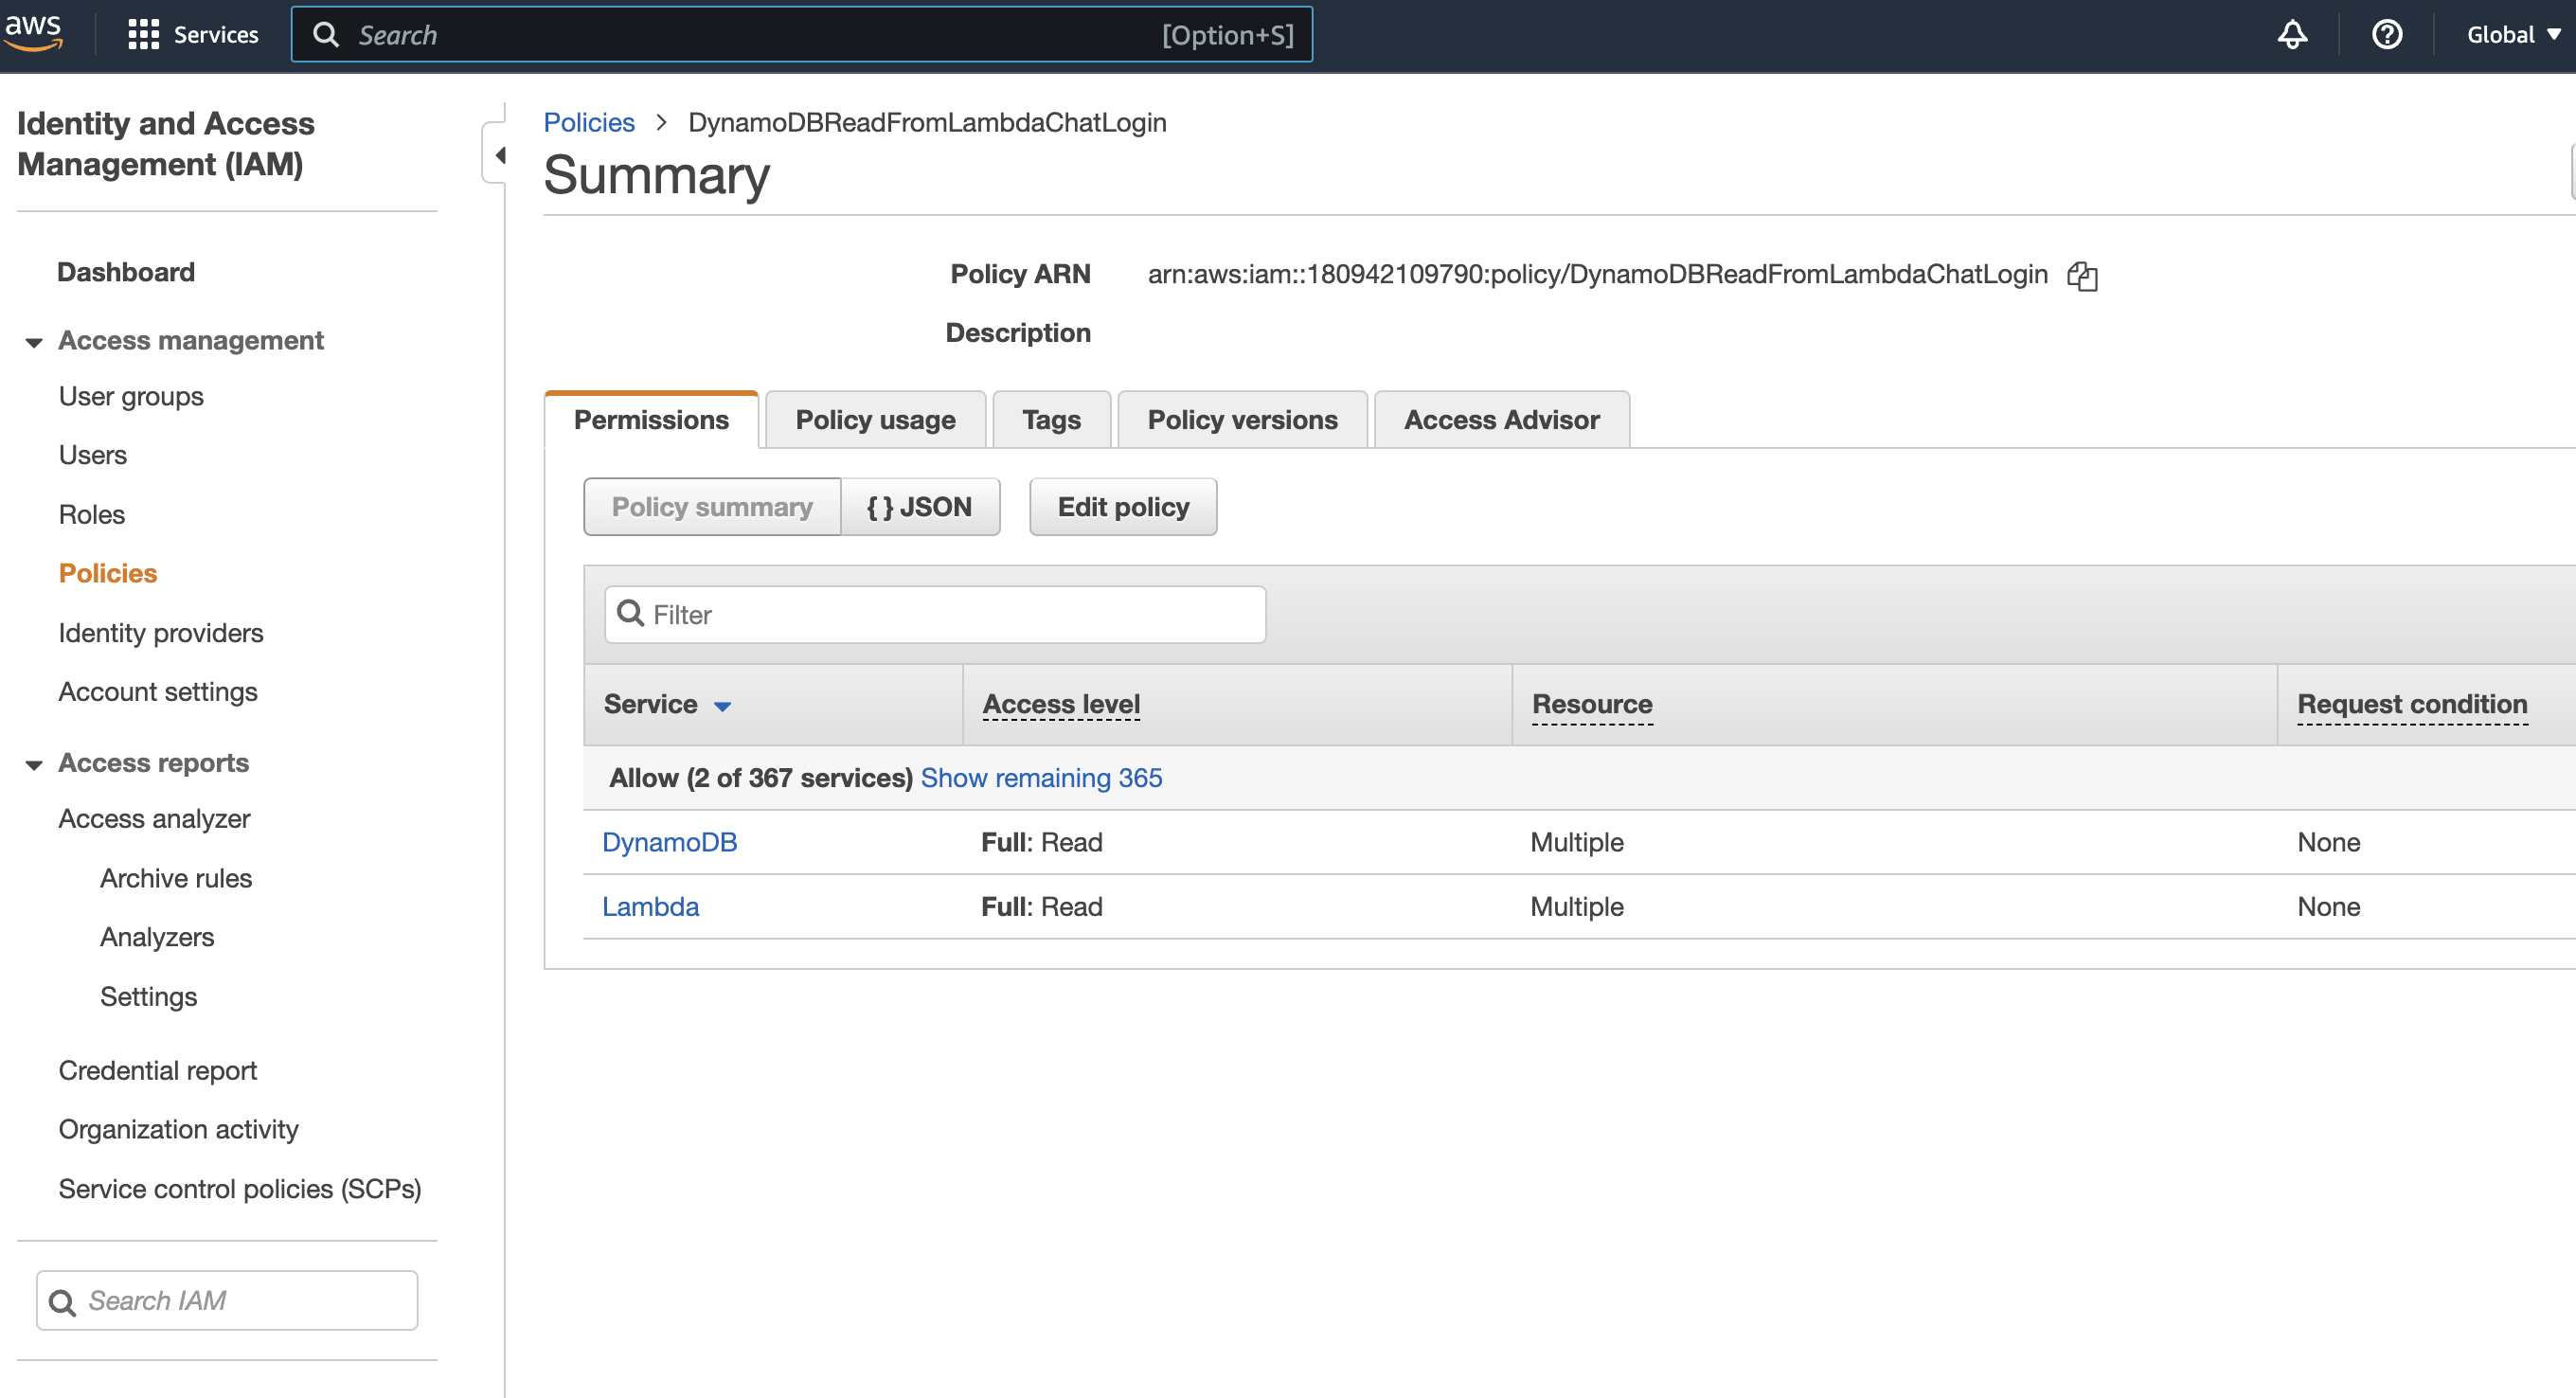Switch to the JSON view
This screenshot has height=1398, width=2576.
coord(920,507)
